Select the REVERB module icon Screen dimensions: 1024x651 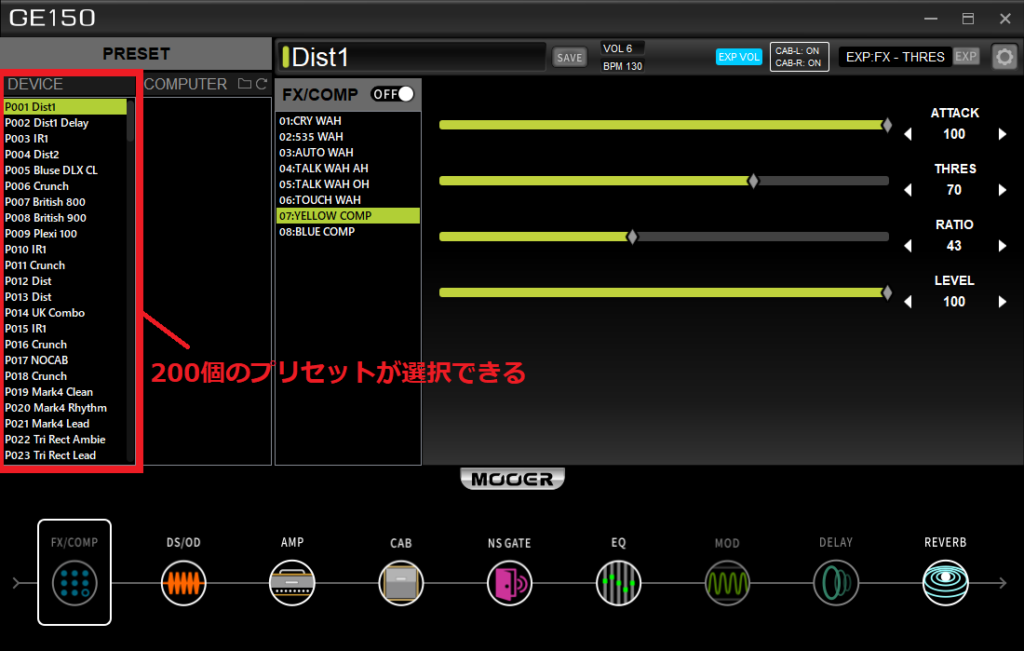point(945,582)
